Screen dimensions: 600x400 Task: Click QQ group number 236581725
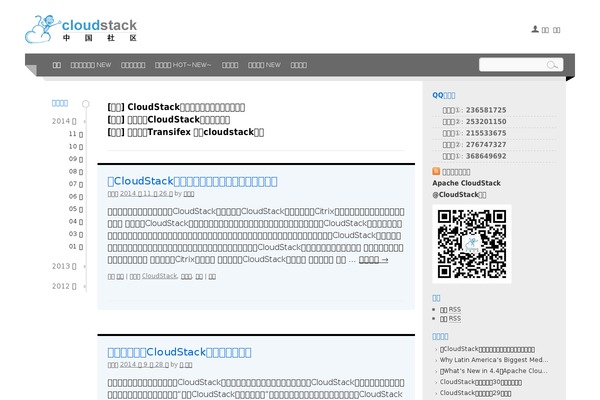(x=486, y=110)
